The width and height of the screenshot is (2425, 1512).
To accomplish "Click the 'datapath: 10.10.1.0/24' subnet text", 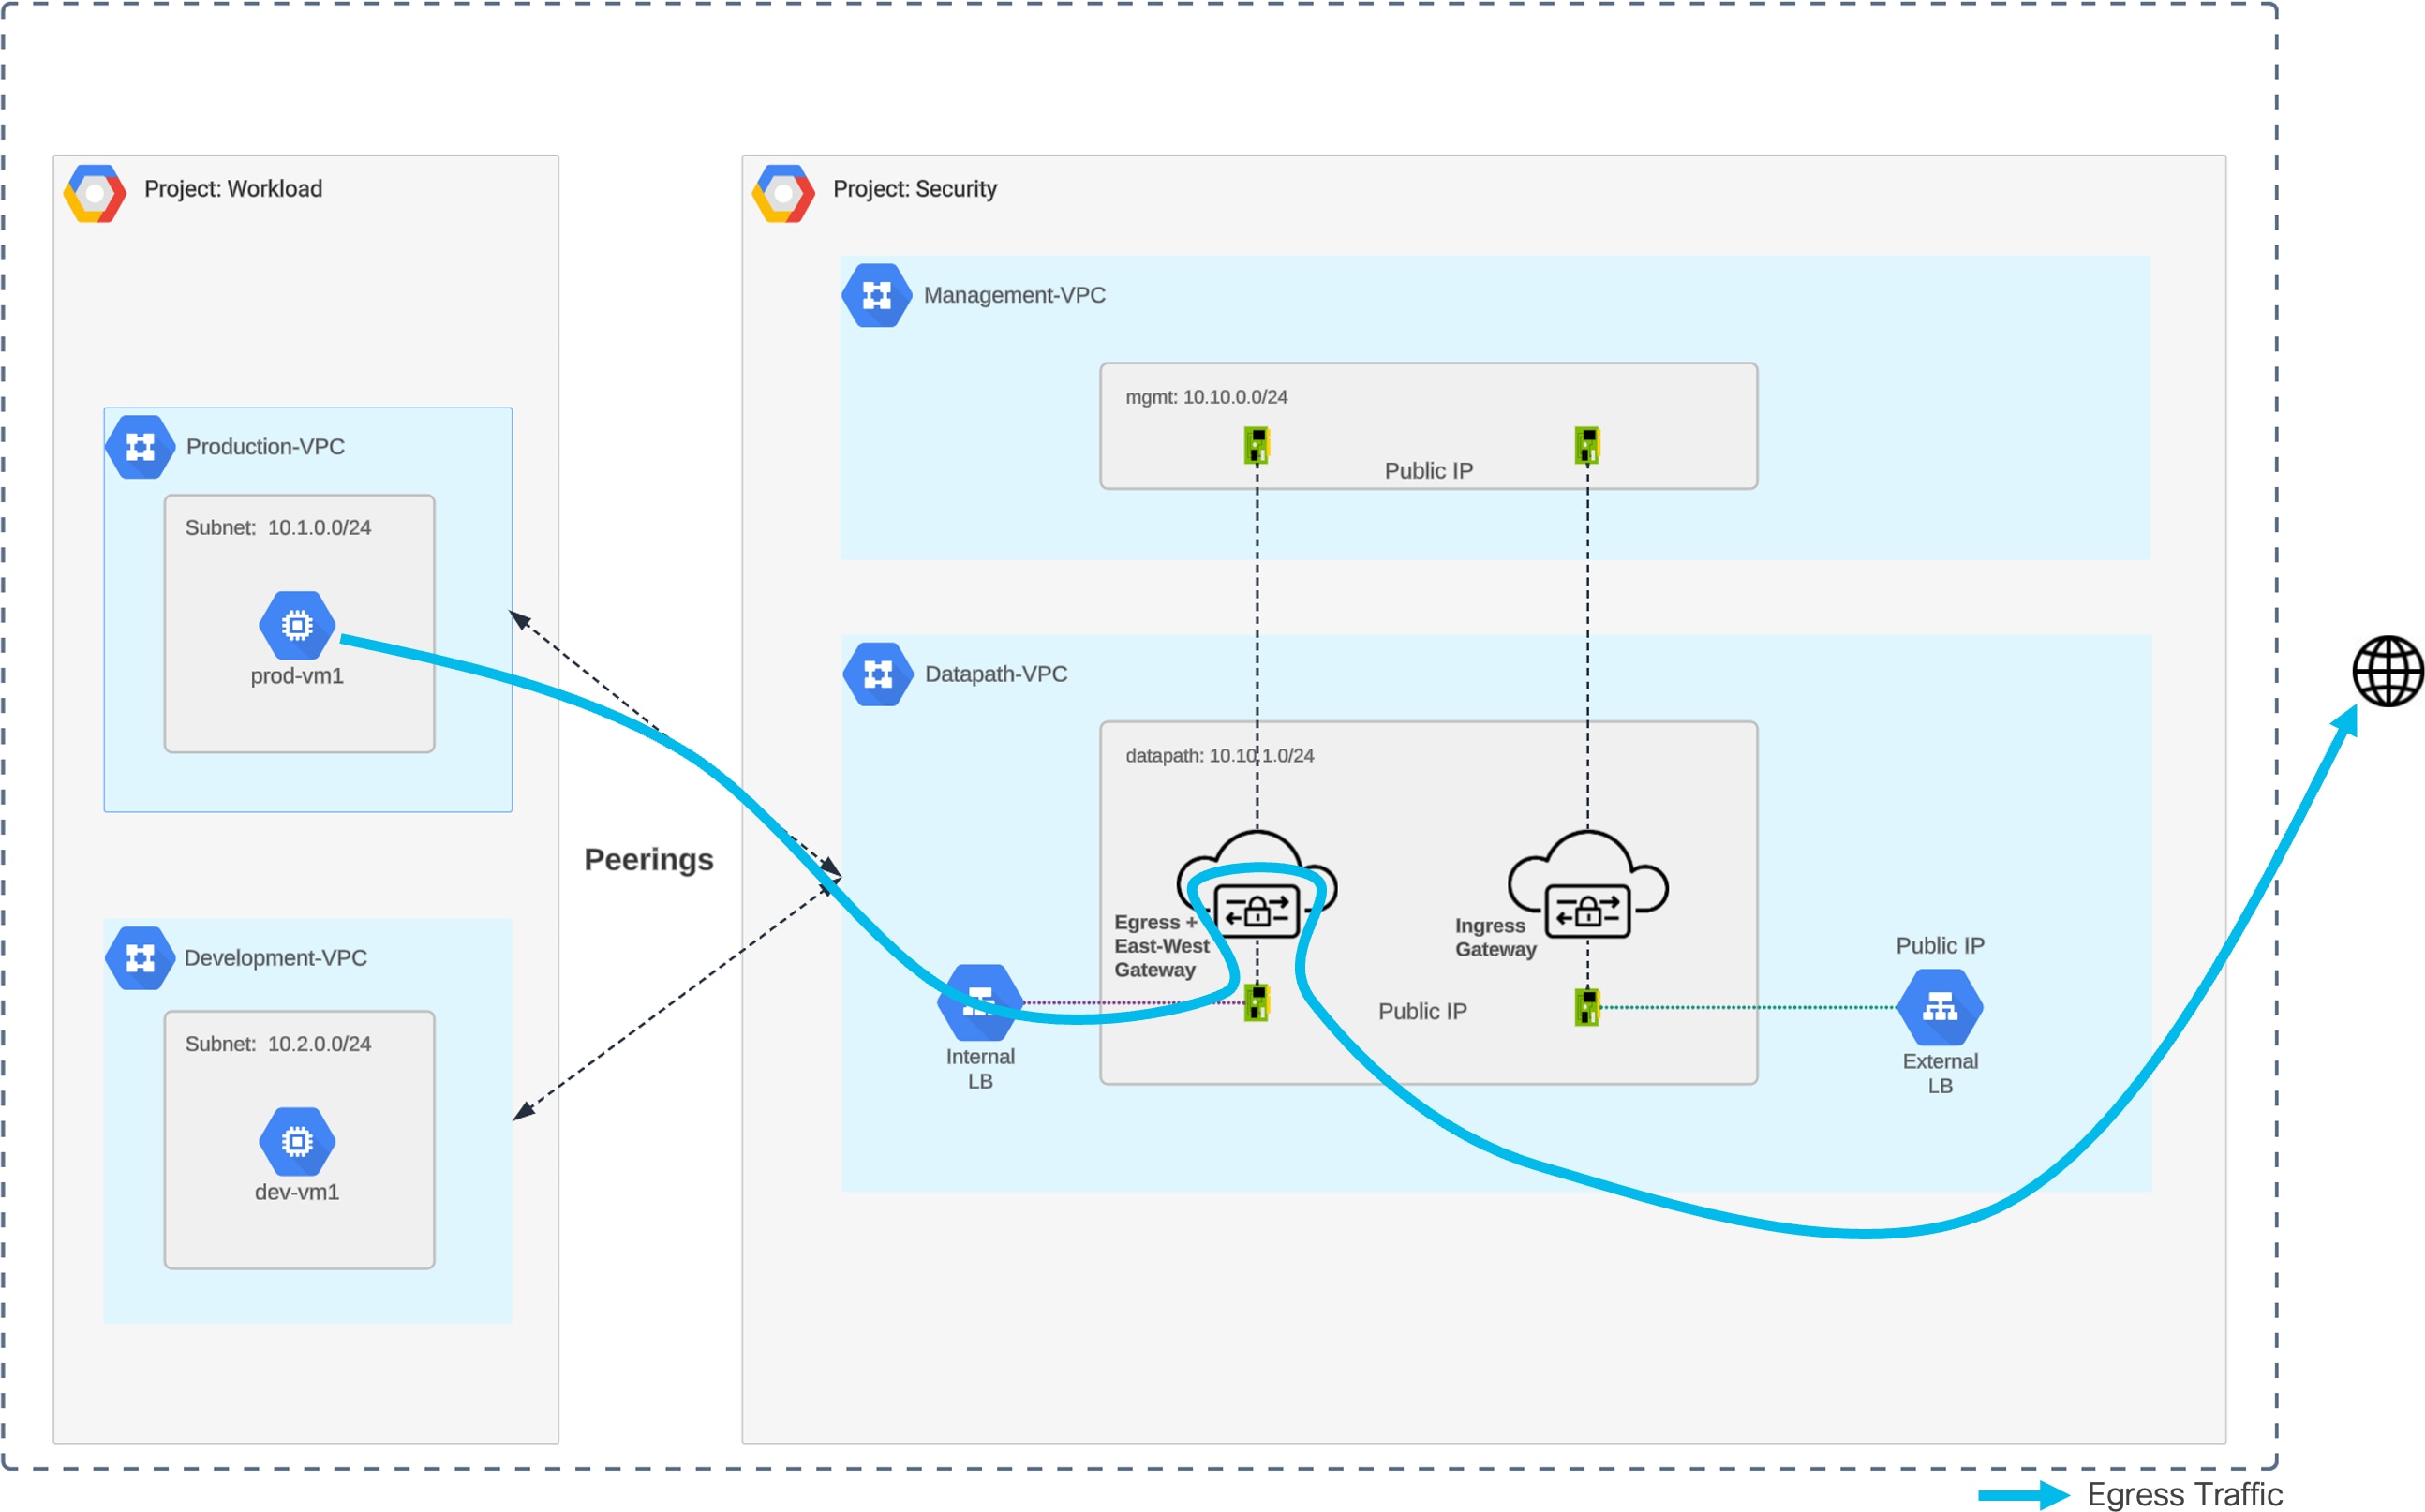I will pyautogui.click(x=1220, y=756).
